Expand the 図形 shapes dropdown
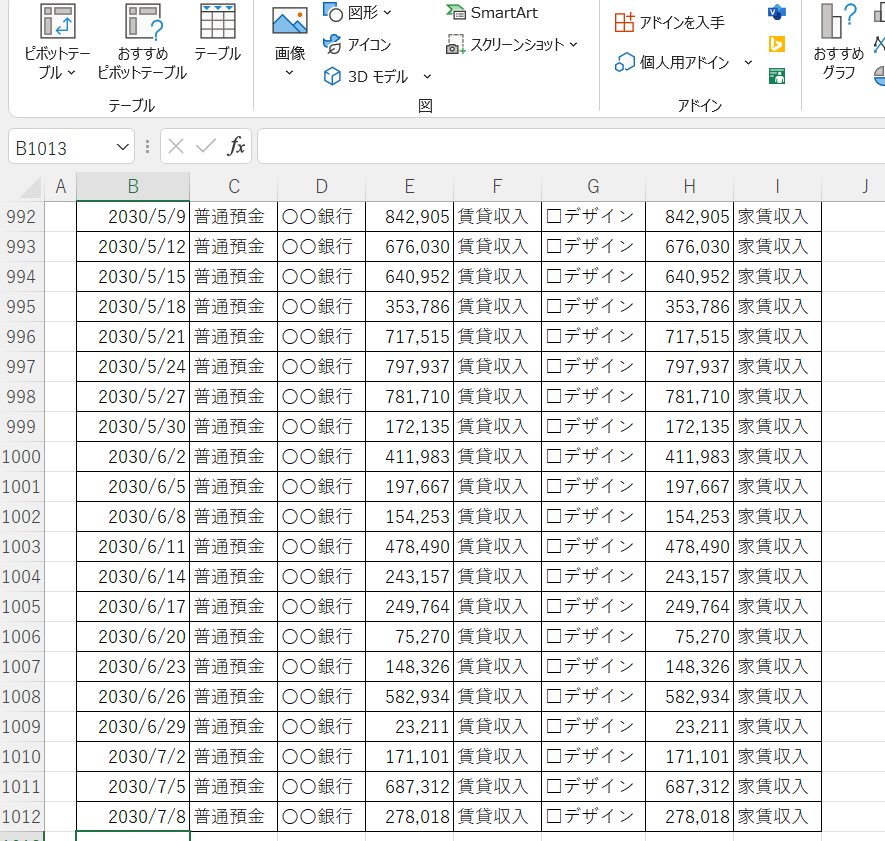The image size is (885, 841). [388, 12]
